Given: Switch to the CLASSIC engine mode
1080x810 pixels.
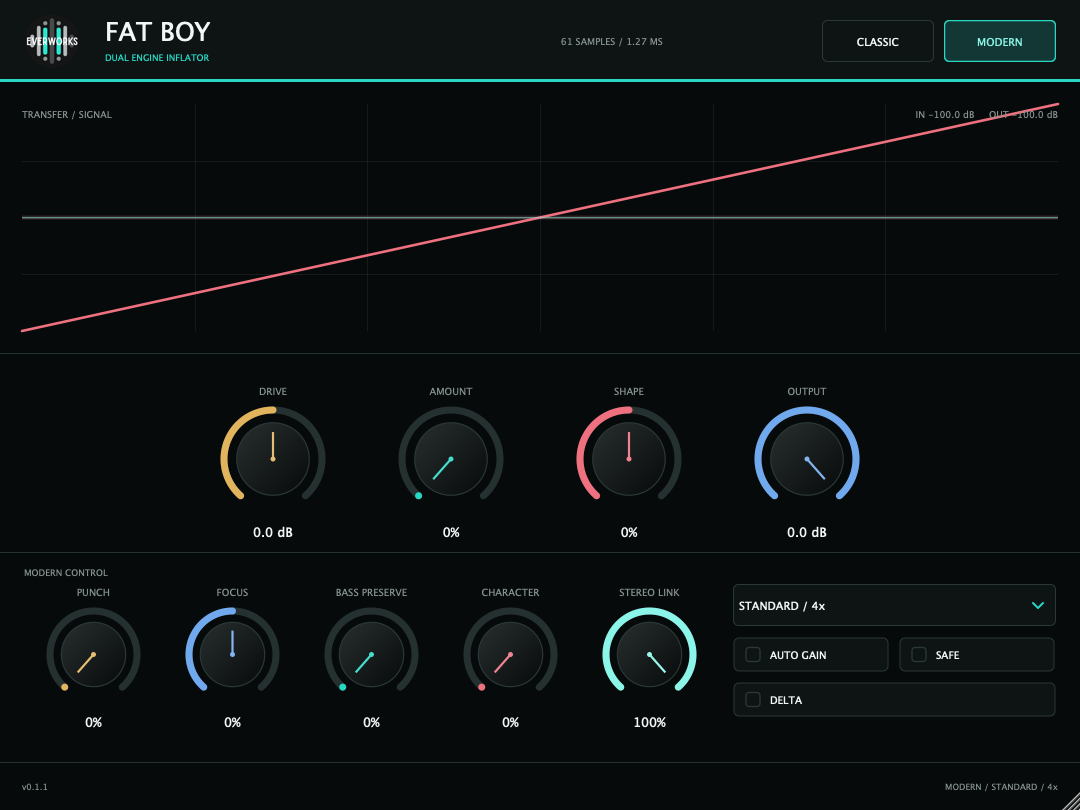Looking at the screenshot, I should [878, 41].
